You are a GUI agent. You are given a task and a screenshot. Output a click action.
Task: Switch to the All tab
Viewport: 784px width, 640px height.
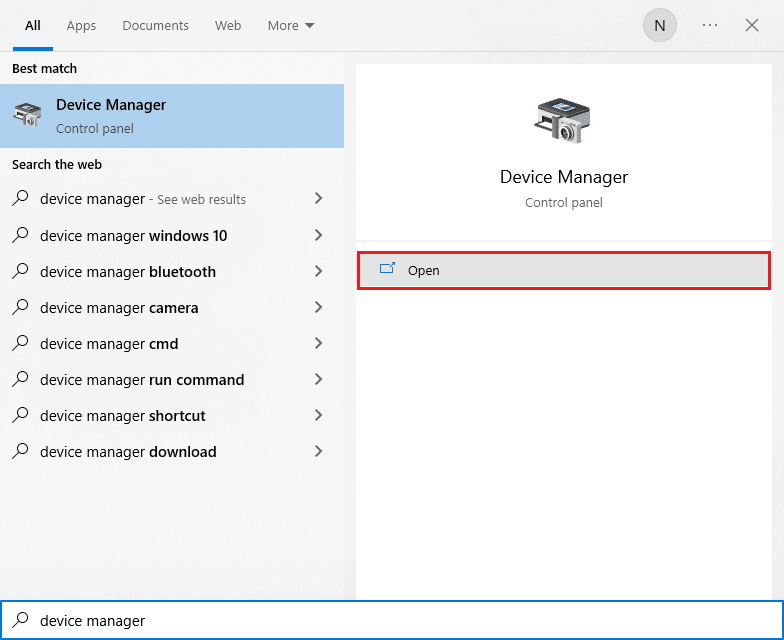pyautogui.click(x=32, y=26)
